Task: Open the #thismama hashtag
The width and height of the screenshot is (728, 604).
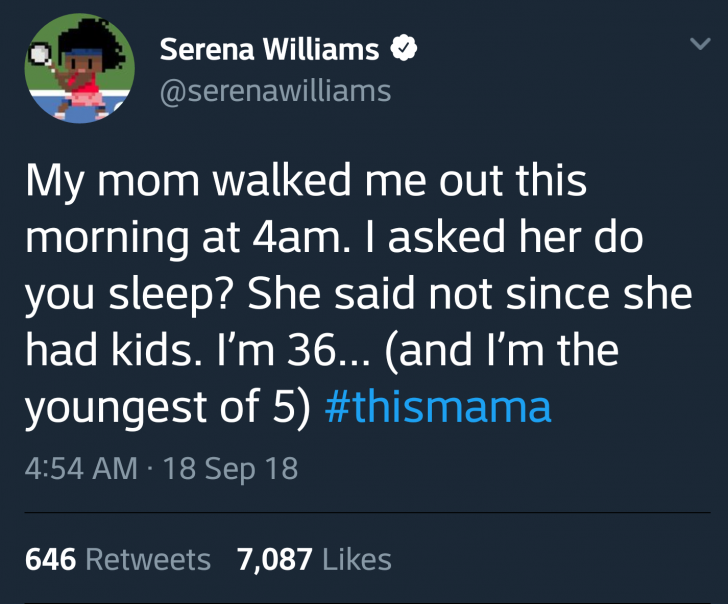Action: (439, 407)
